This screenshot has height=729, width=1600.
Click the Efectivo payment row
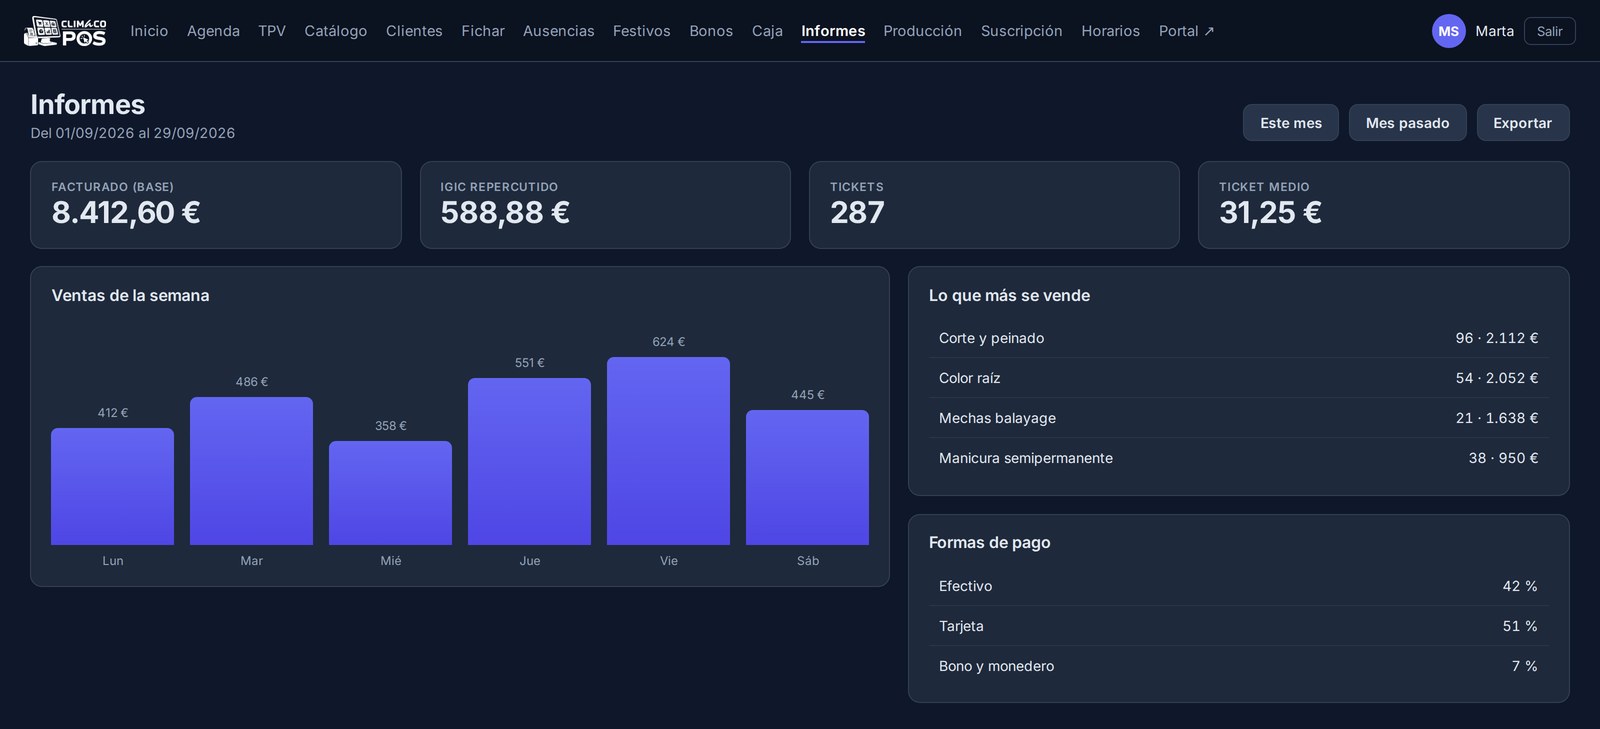(x=1239, y=586)
